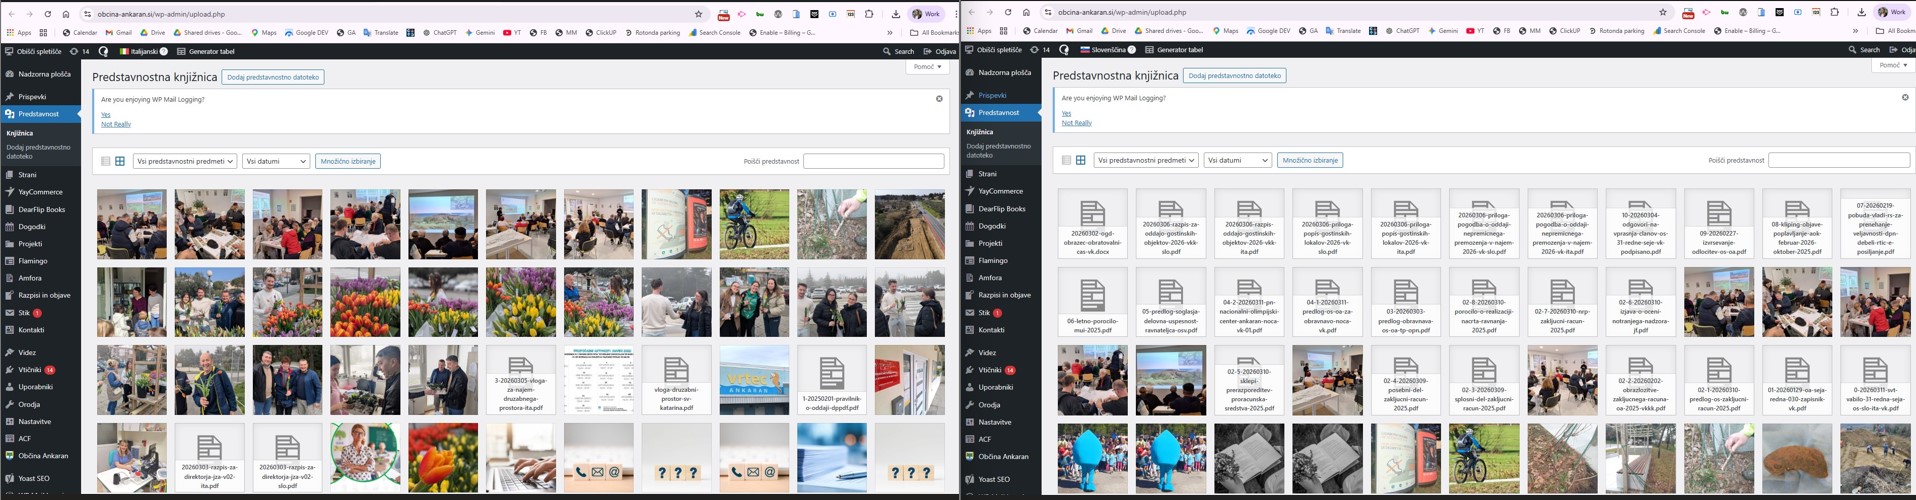Open 'Vsi datumi' date filter in right window
The image size is (1916, 500).
point(1237,160)
